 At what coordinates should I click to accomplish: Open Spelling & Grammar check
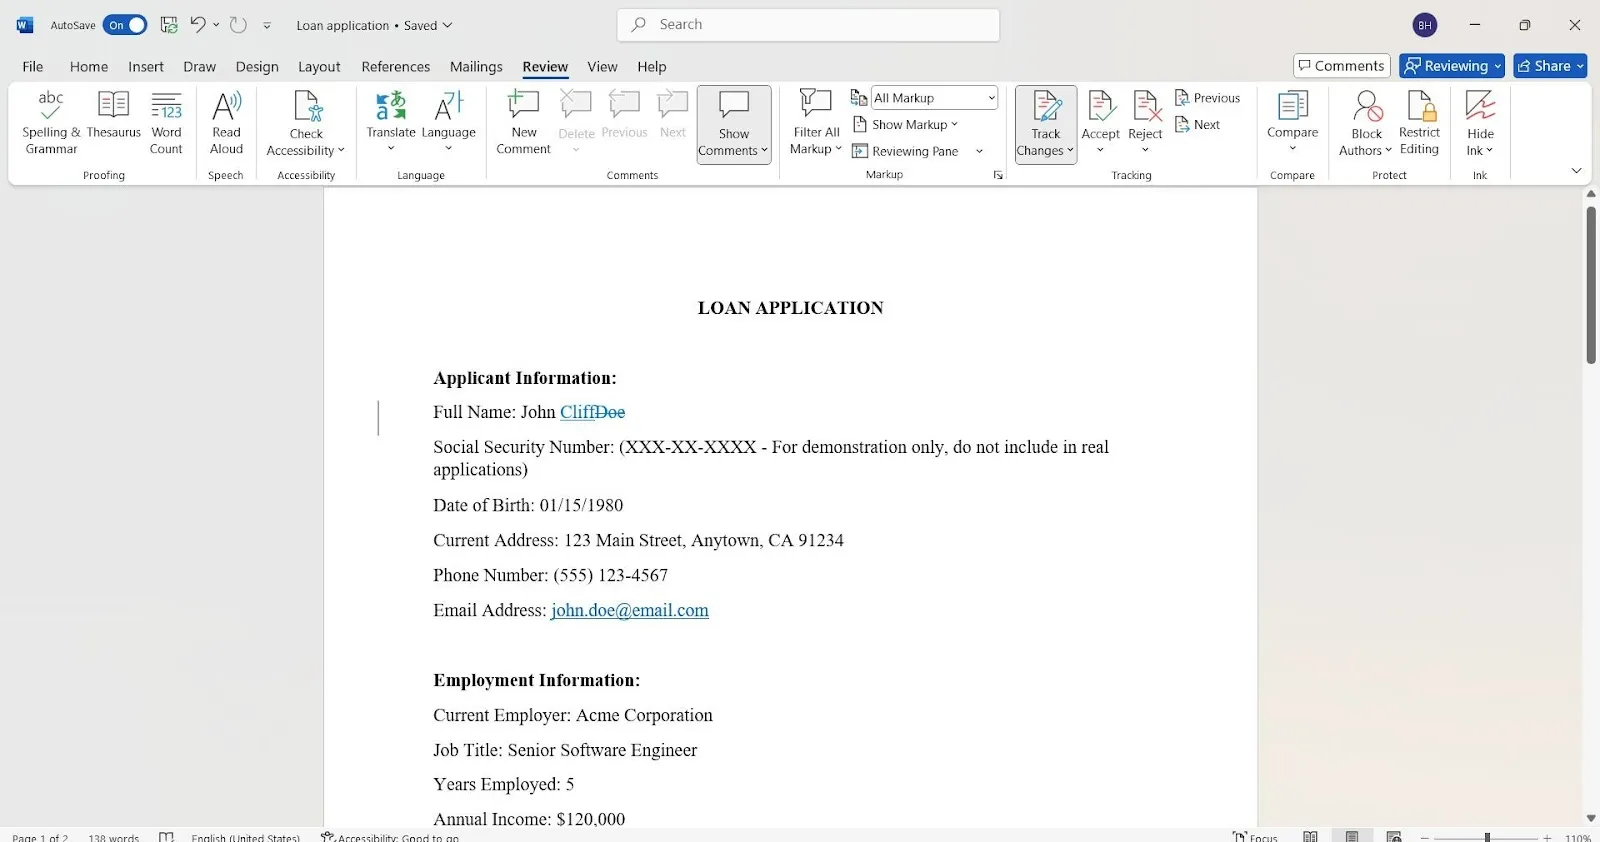pyautogui.click(x=51, y=123)
